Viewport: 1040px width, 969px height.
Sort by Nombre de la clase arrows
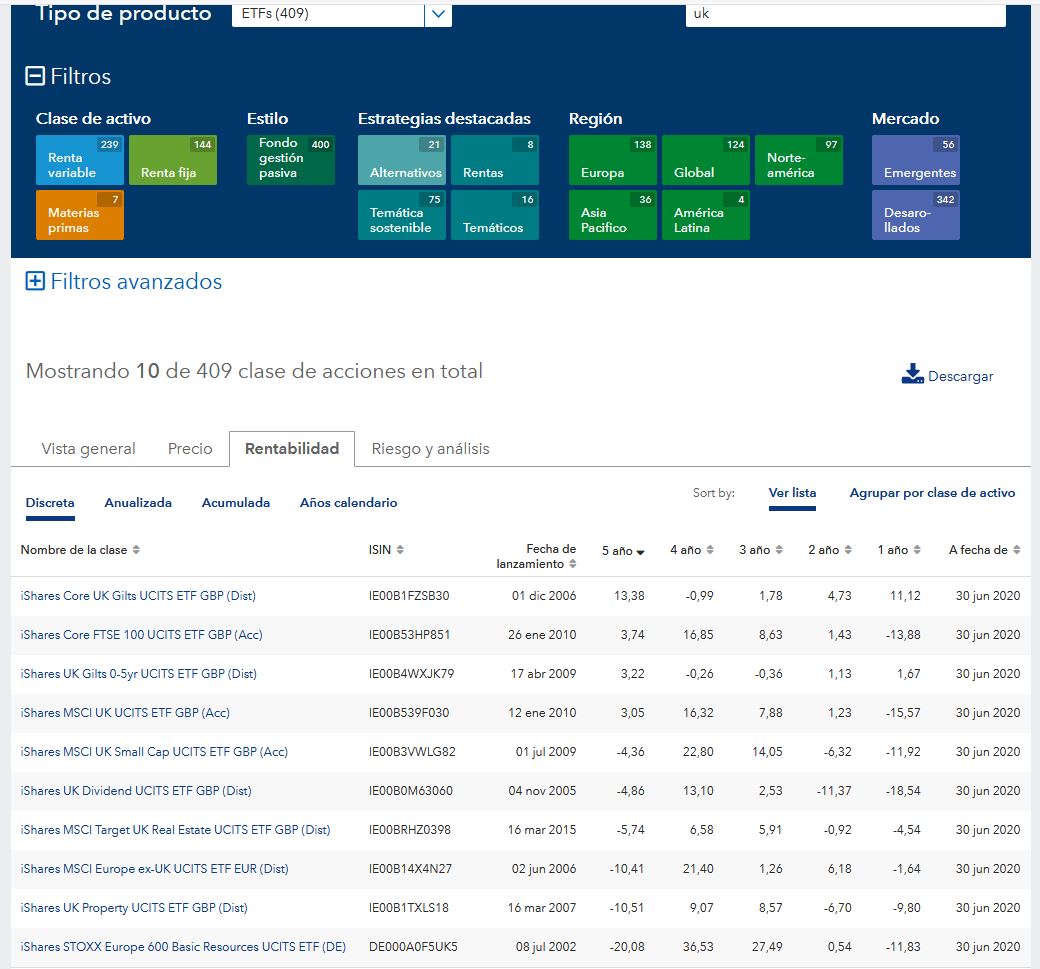(136, 550)
